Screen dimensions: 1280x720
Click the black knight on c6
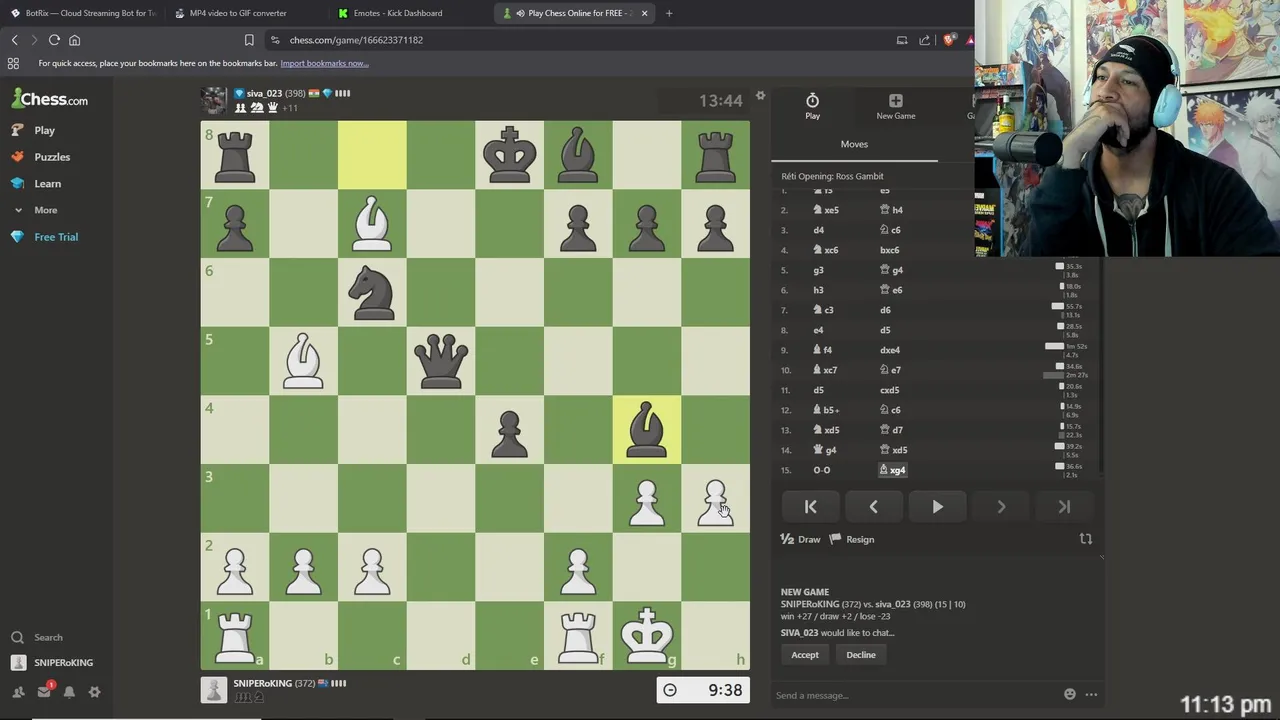(x=372, y=293)
